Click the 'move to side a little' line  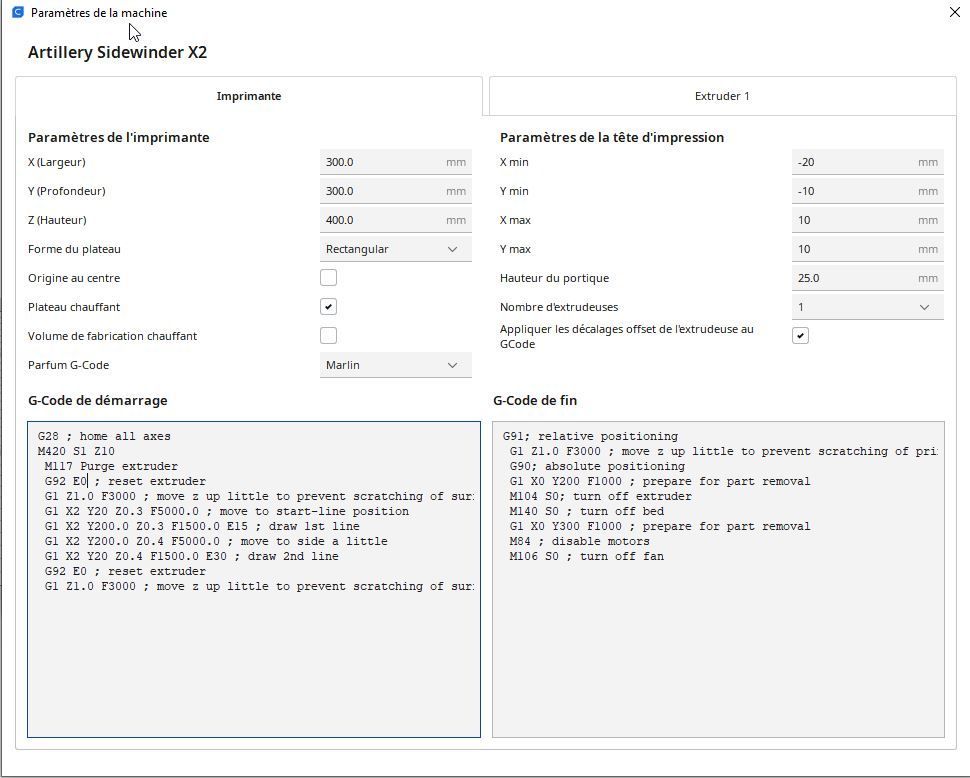click(216, 541)
